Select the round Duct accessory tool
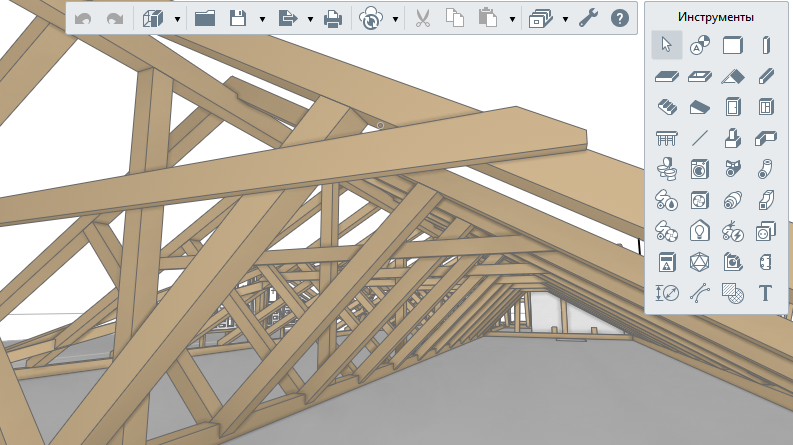This screenshot has width=793, height=445. tap(733, 200)
